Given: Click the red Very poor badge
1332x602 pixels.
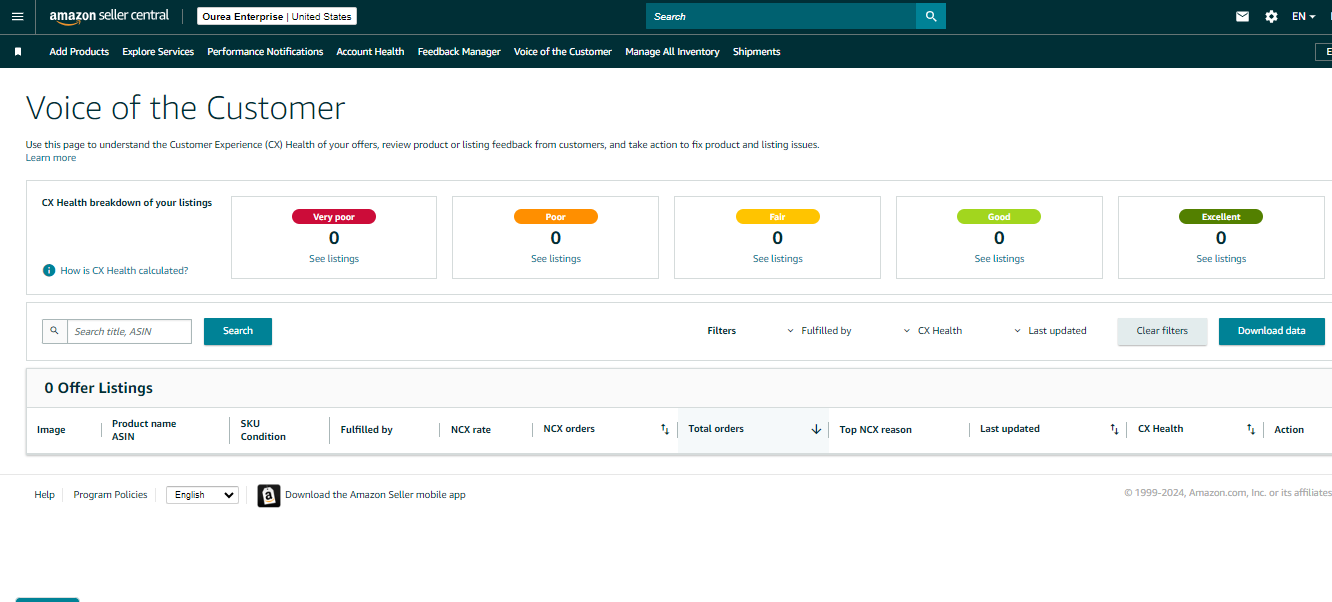Looking at the screenshot, I should 334,217.
